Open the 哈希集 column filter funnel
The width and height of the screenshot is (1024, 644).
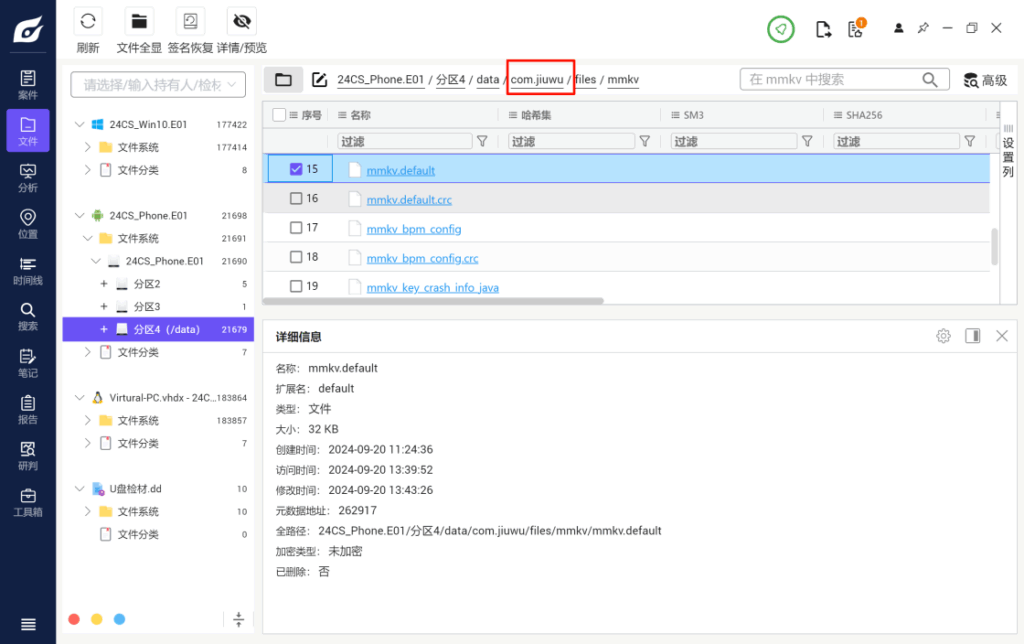pos(644,141)
